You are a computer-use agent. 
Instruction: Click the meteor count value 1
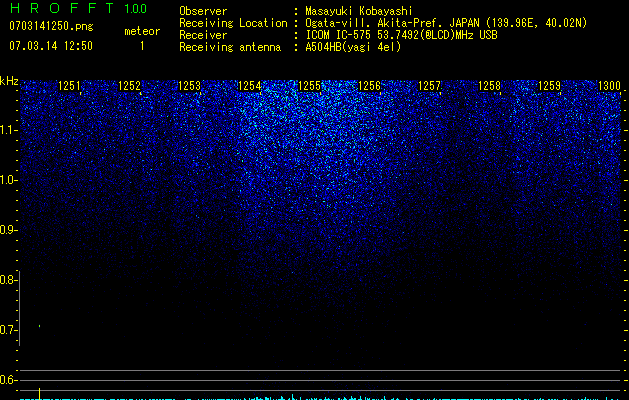142,46
